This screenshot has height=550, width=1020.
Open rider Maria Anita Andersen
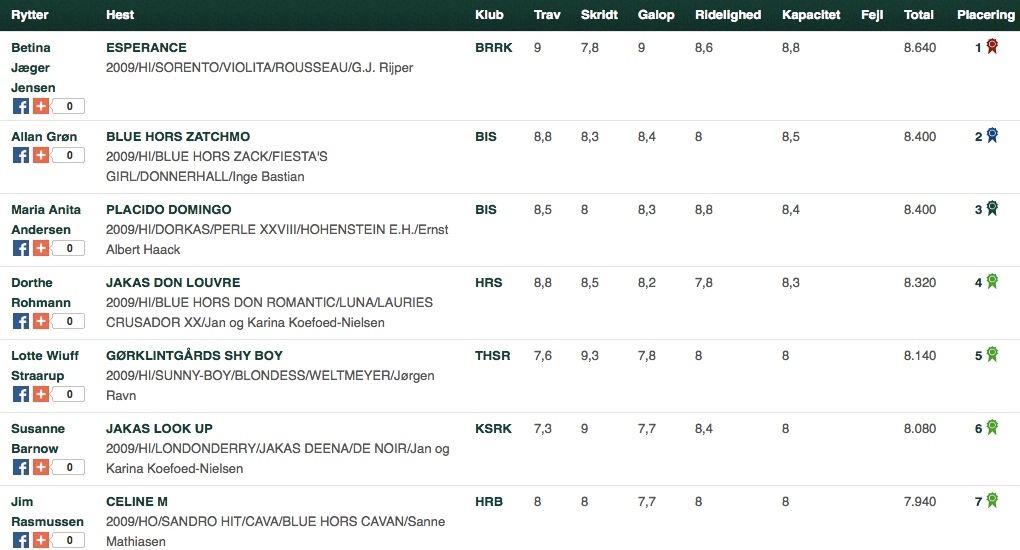point(46,219)
